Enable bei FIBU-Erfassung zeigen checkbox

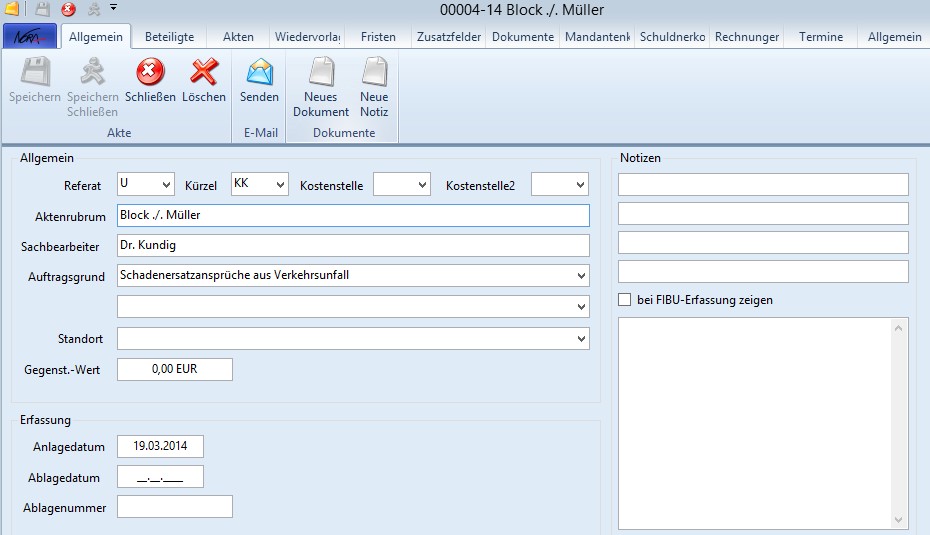(625, 300)
